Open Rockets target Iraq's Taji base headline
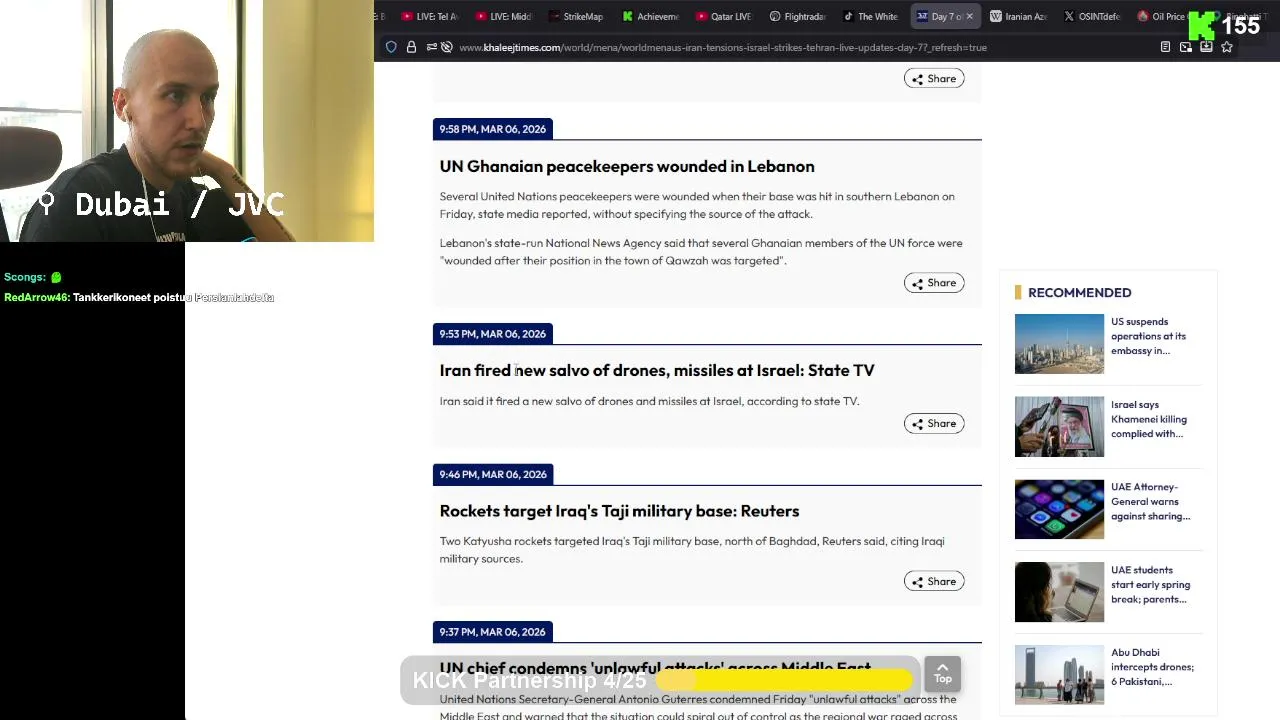This screenshot has height=720, width=1280. click(619, 511)
